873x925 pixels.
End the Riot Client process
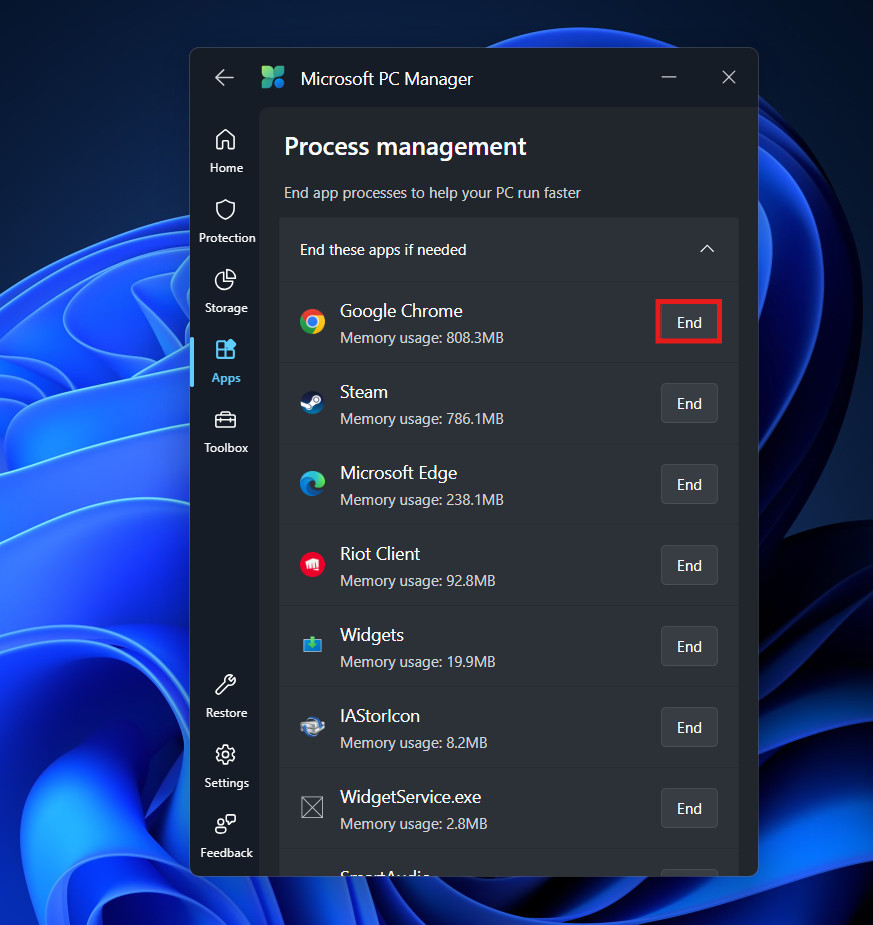(689, 566)
